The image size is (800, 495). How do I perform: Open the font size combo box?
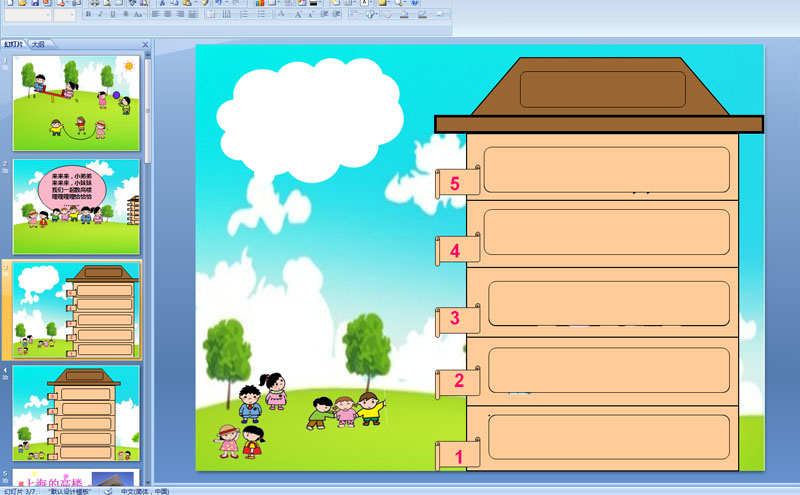(x=64, y=15)
